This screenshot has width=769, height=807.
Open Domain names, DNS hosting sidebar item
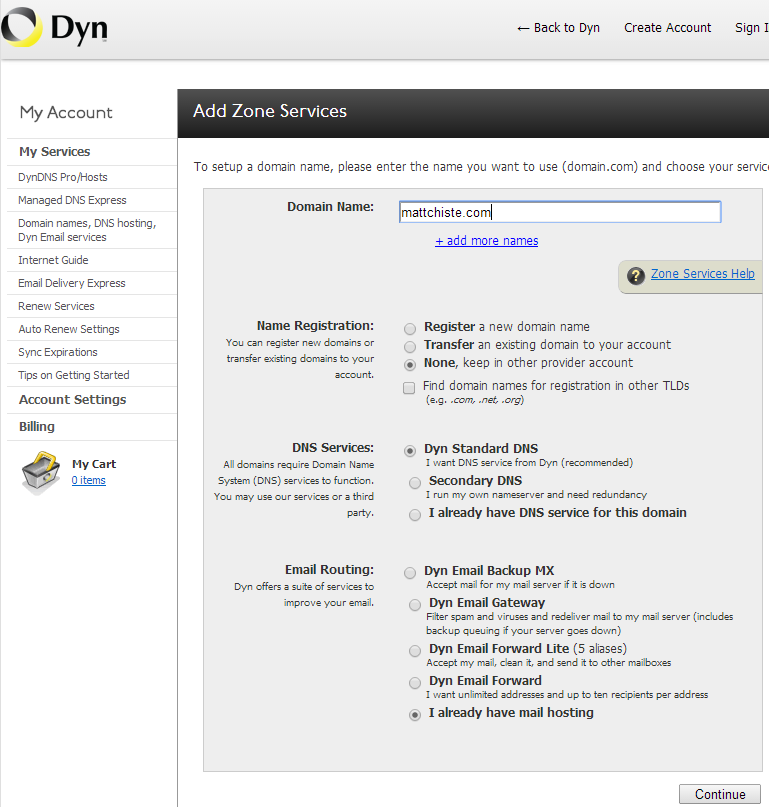[87, 230]
